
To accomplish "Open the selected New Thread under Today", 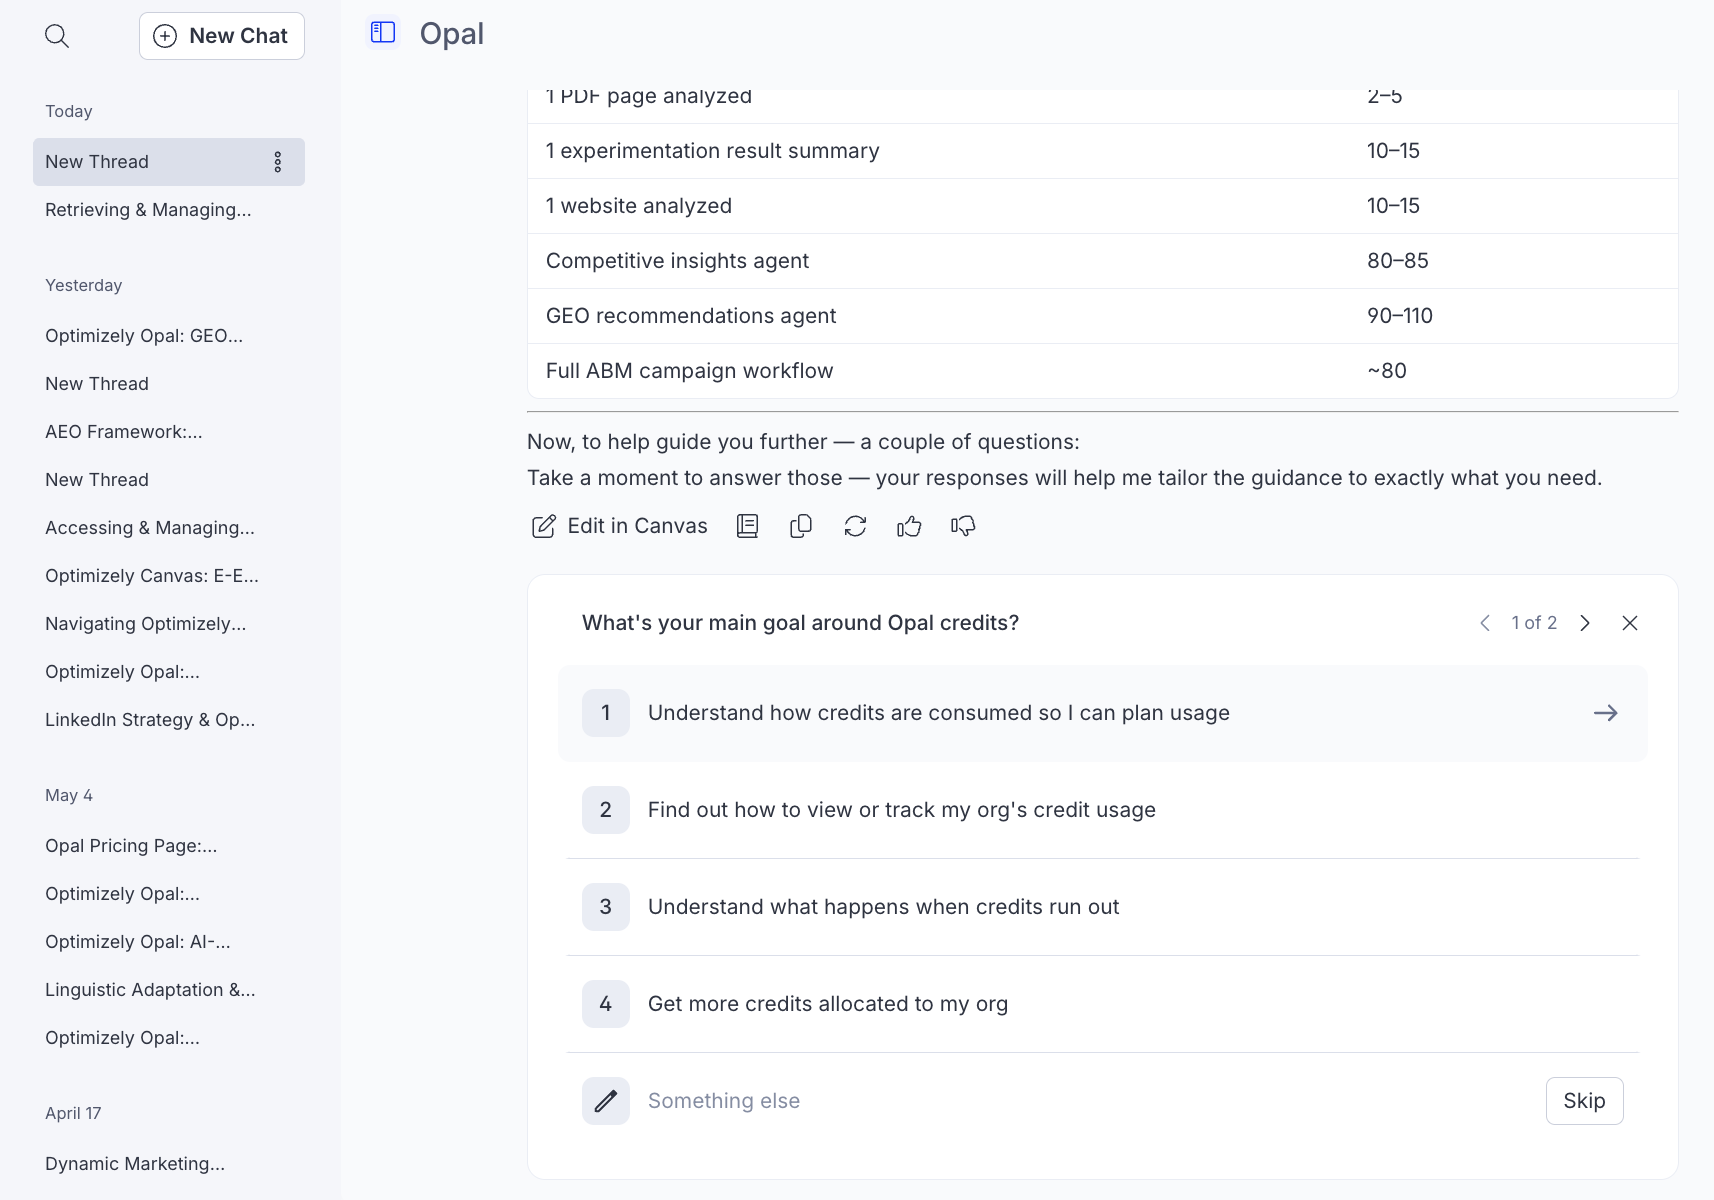I will [169, 162].
